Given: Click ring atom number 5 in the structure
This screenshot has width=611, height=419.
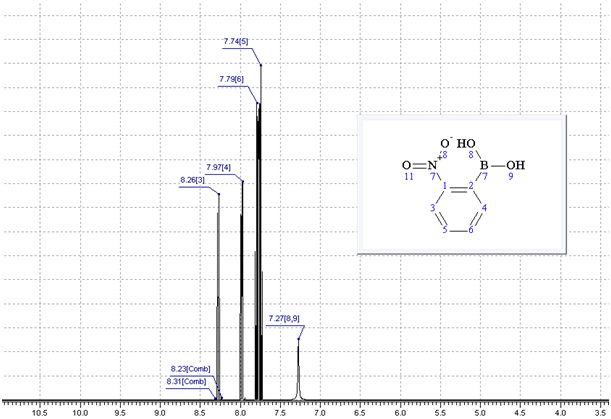Looking at the screenshot, I should (445, 228).
